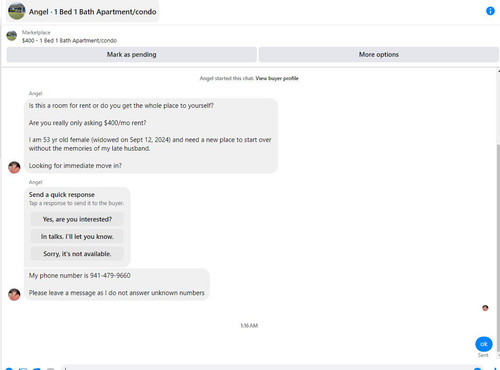Send the "Sorry, it's not available." response
Screen dimensions: 500x370
[x=77, y=254]
